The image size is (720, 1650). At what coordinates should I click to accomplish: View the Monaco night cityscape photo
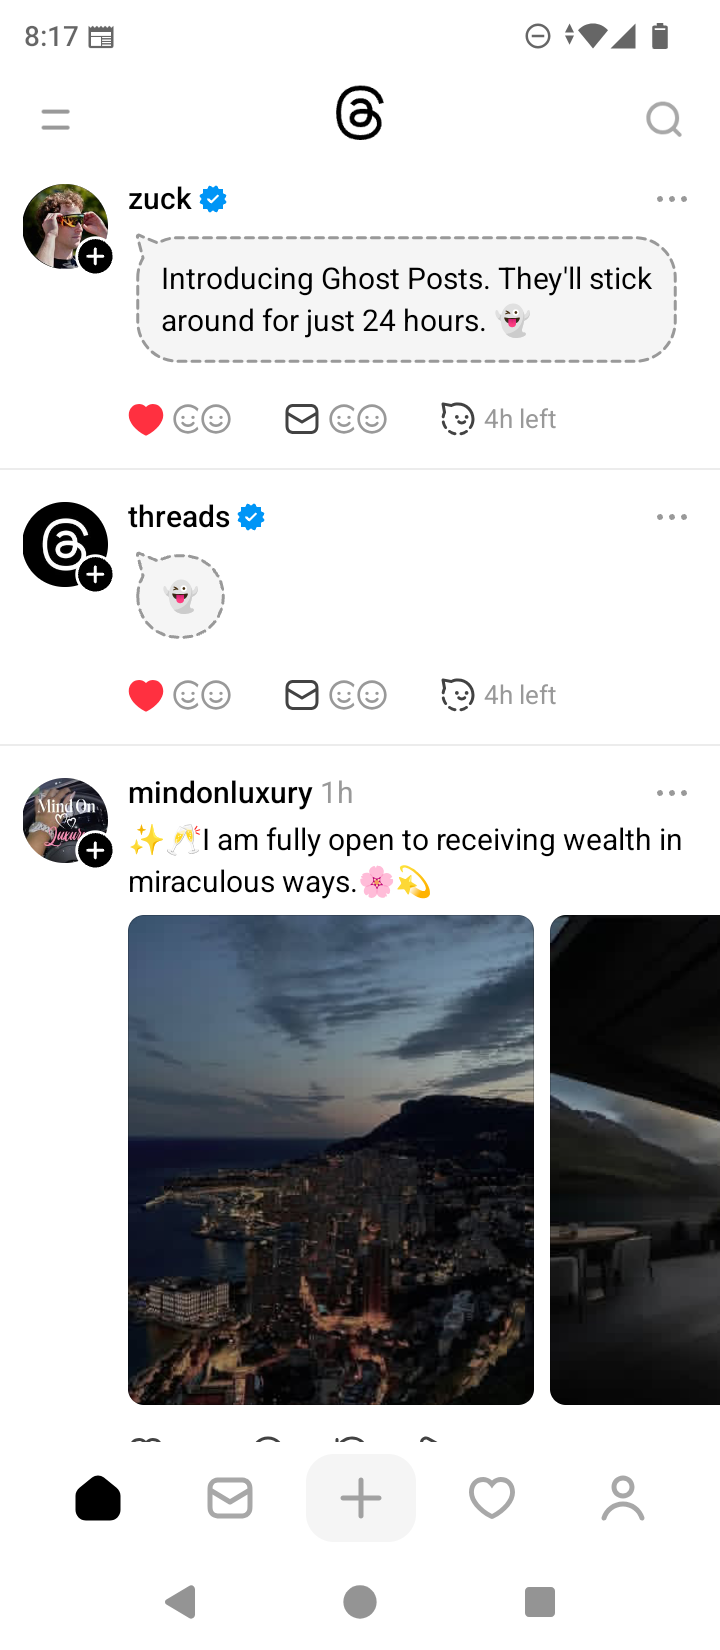click(x=331, y=1160)
